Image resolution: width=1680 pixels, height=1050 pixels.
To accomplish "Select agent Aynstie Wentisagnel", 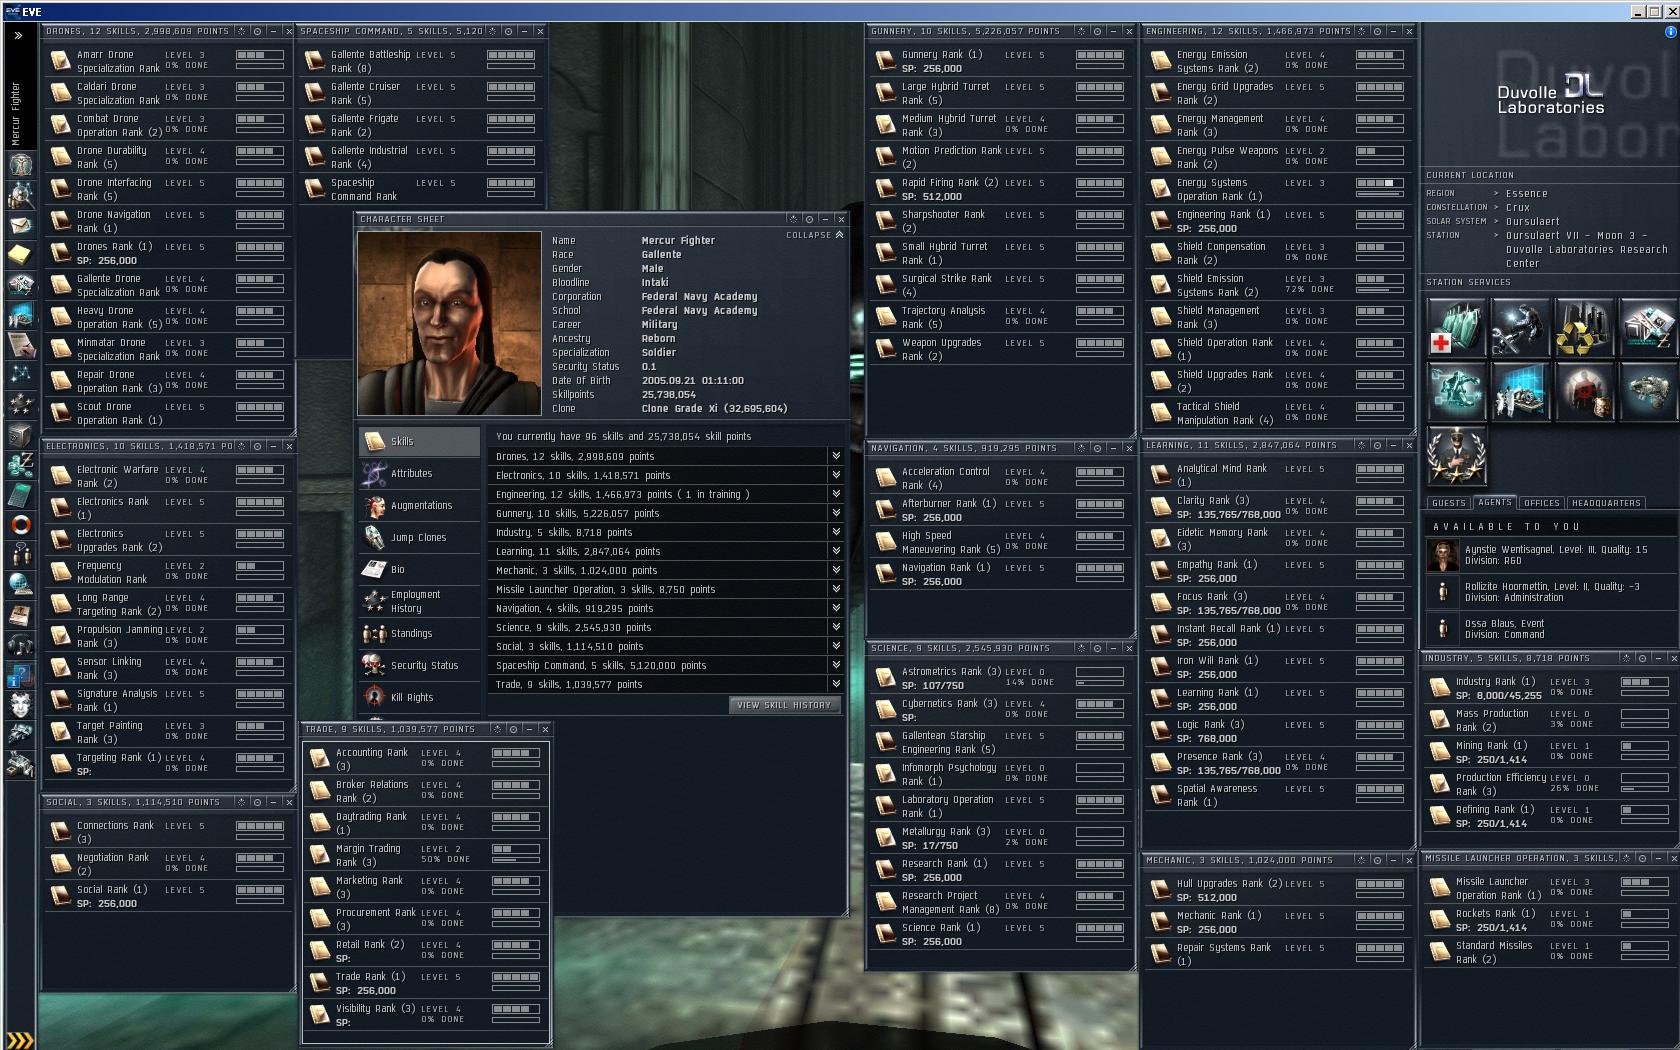I will point(1549,555).
